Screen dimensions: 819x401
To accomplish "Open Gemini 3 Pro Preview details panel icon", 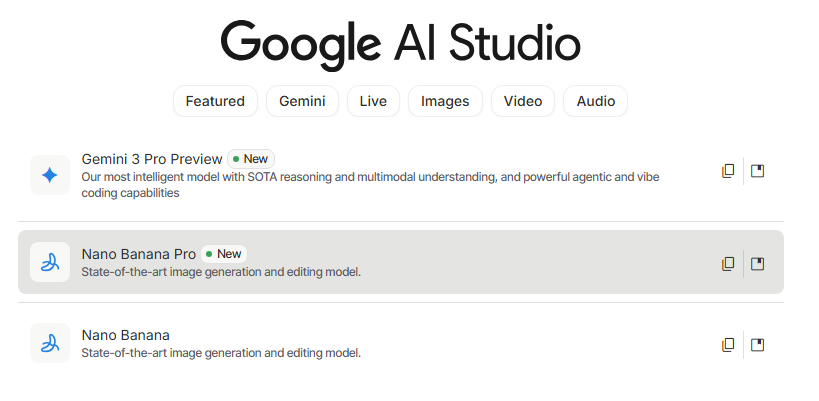I will coord(757,171).
